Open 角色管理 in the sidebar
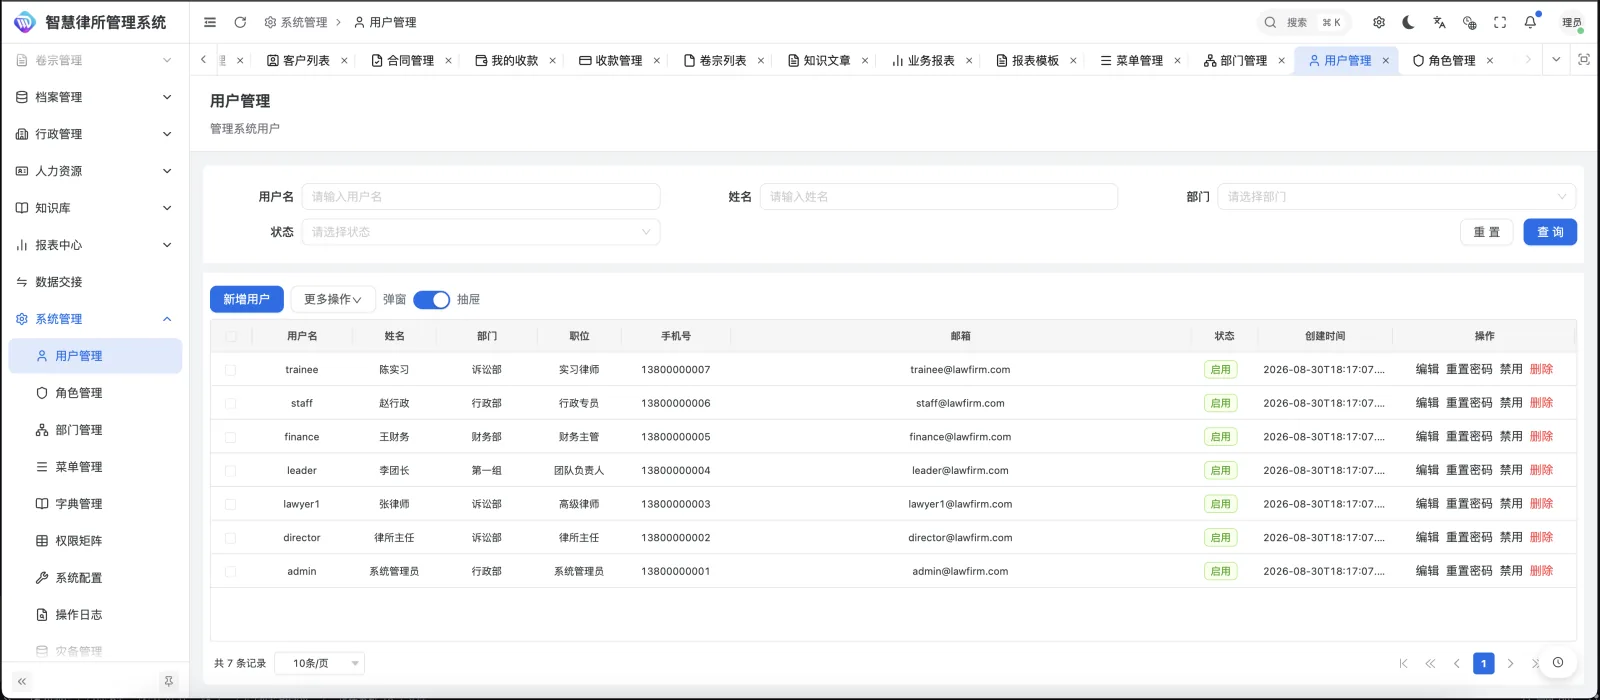The width and height of the screenshot is (1600, 700). point(95,393)
